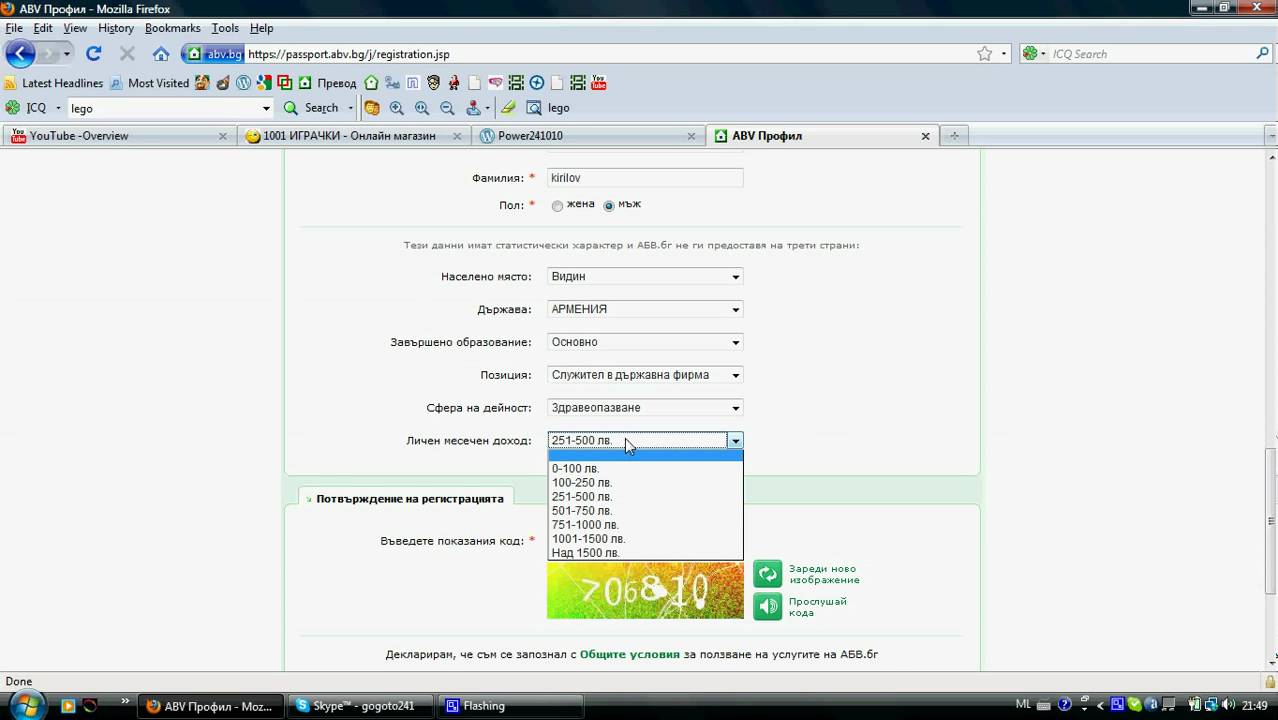Image resolution: width=1278 pixels, height=720 pixels.
Task: Stop loading with the X icon
Action: (x=127, y=54)
